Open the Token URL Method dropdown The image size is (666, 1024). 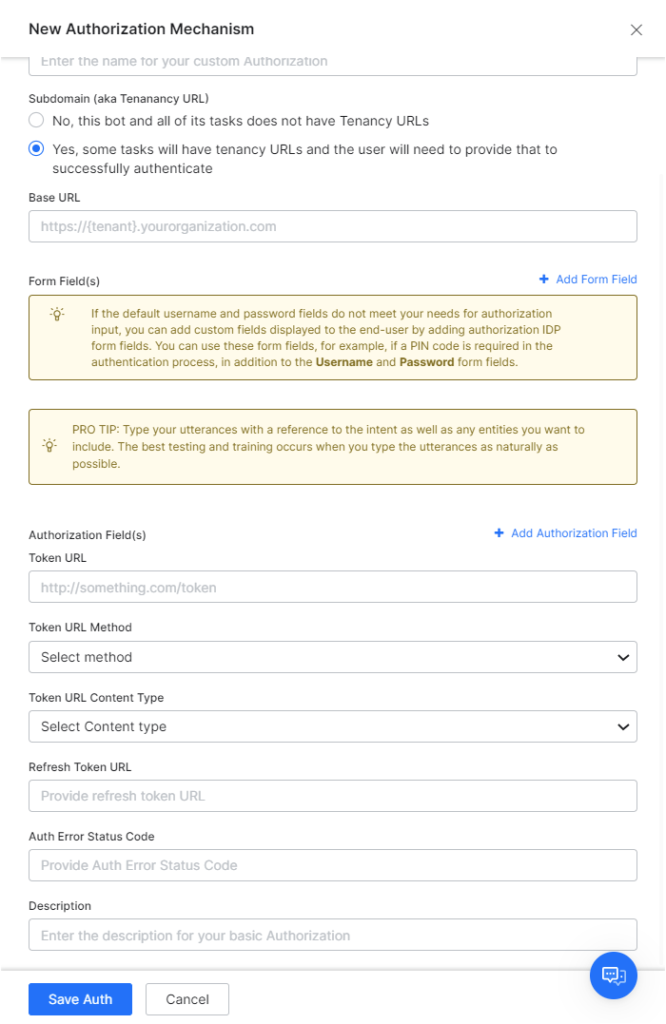pos(332,657)
